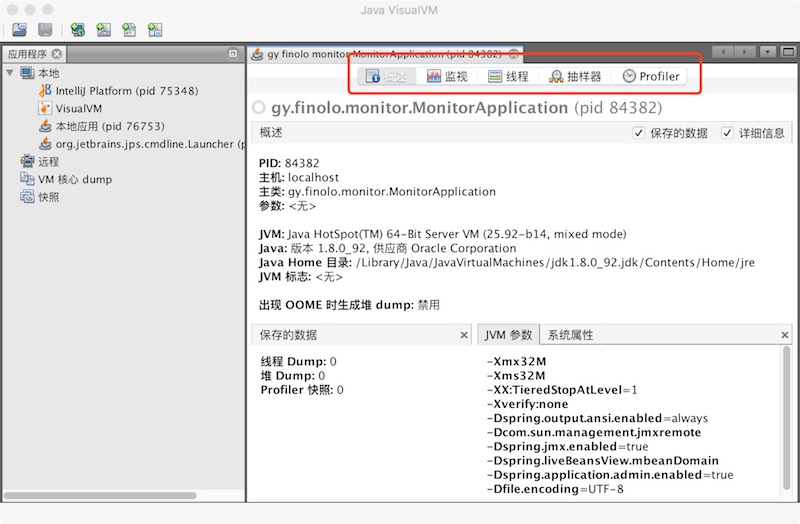Viewport: 800px width, 524px height.
Task: Close the JVM 参数 details section
Action: coord(785,335)
